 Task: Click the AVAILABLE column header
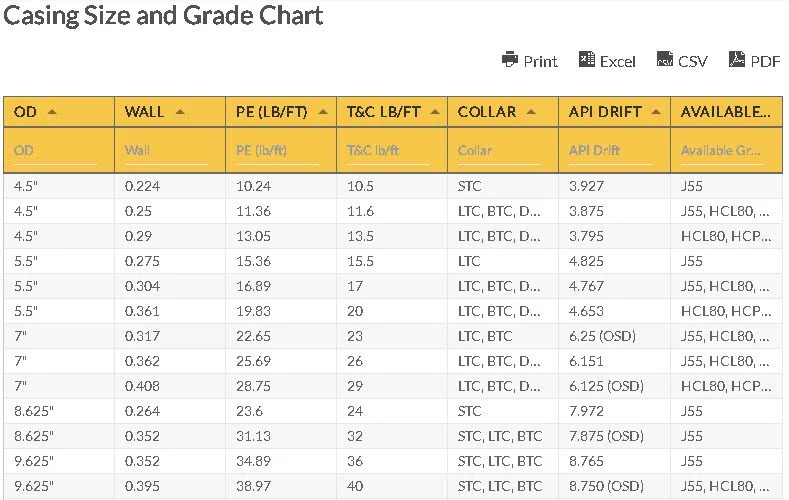725,112
